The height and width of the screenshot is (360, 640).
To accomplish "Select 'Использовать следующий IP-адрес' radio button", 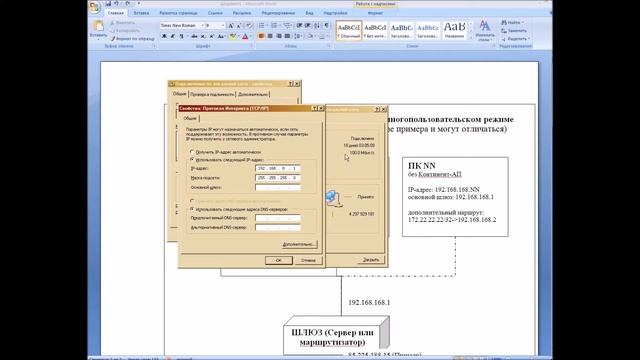I will [x=192, y=160].
